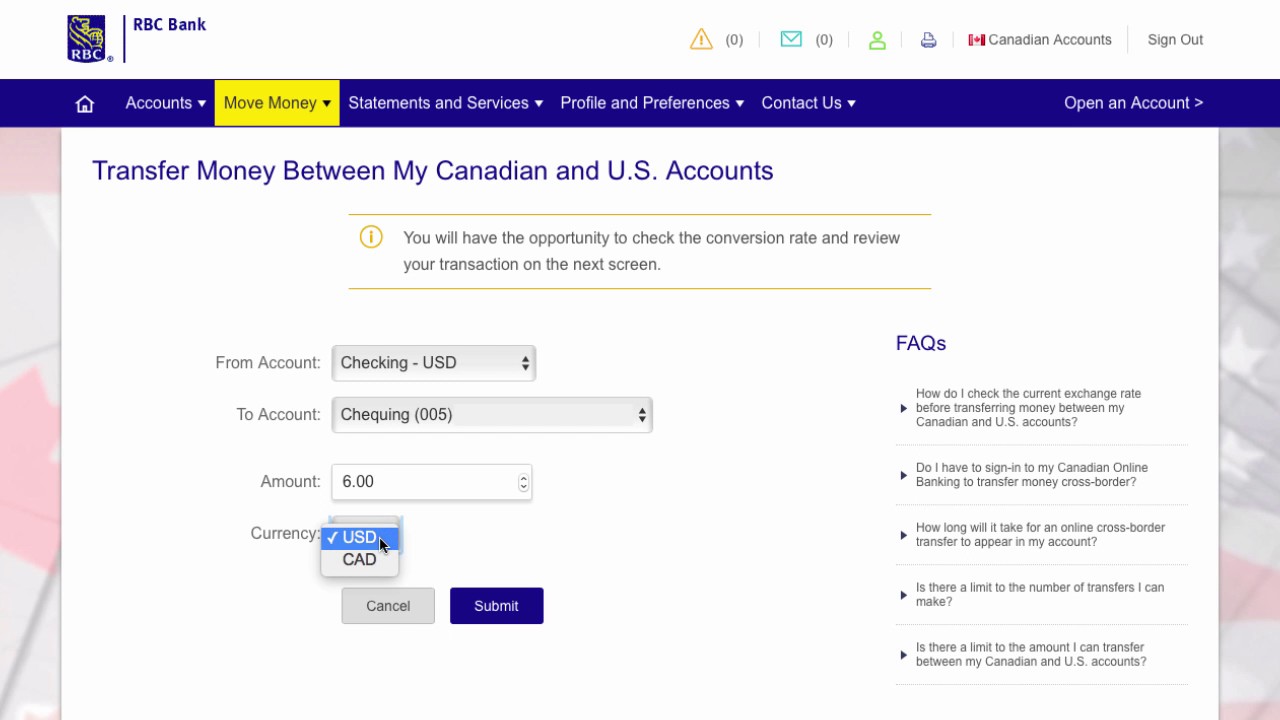The height and width of the screenshot is (720, 1280).
Task: Click the Sign Out link
Action: point(1175,40)
